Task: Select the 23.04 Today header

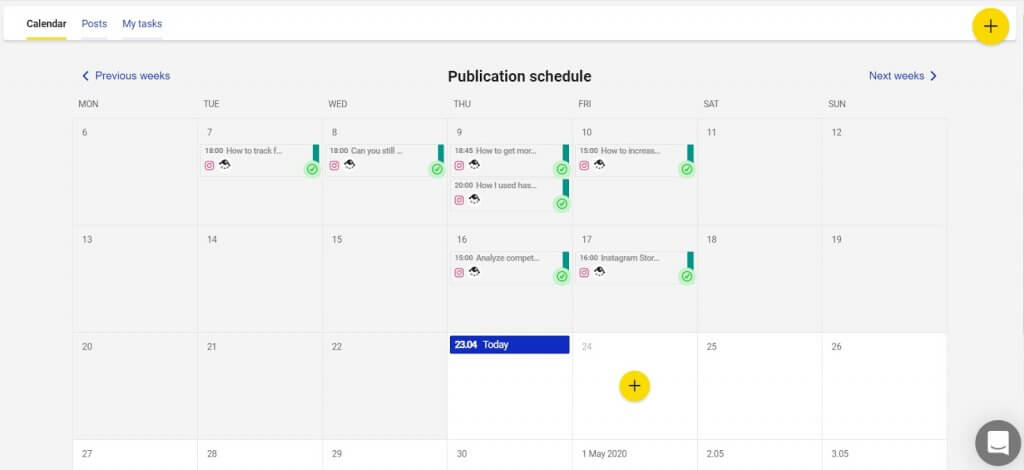Action: pos(509,345)
